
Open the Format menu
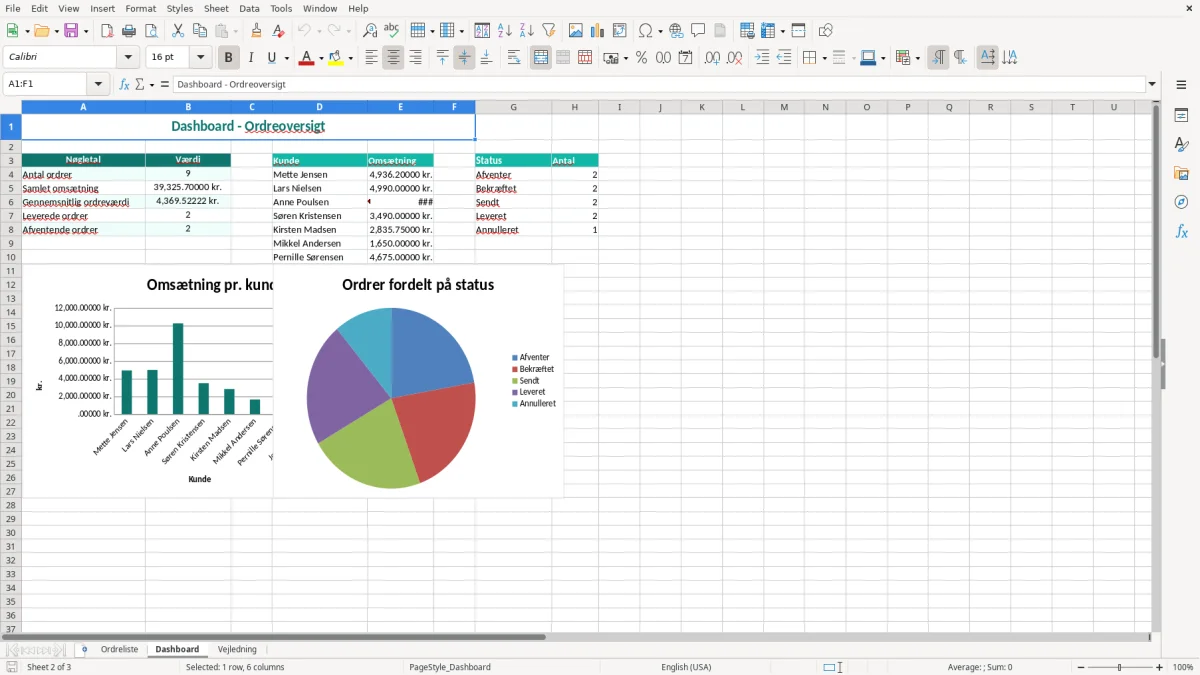click(141, 8)
